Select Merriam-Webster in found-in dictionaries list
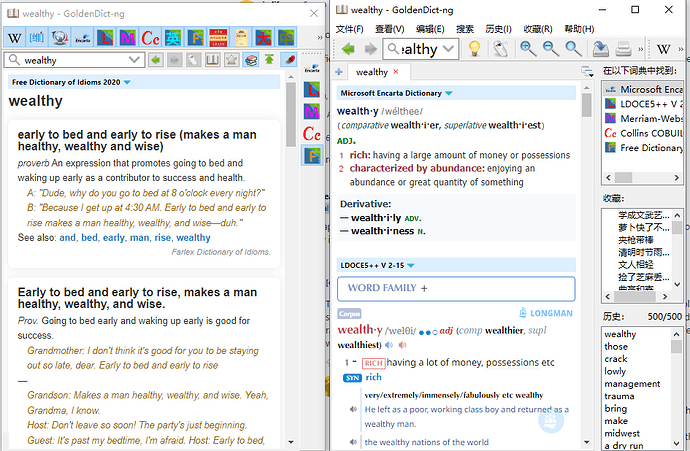Viewport: 690px width, 451px height. [644, 118]
